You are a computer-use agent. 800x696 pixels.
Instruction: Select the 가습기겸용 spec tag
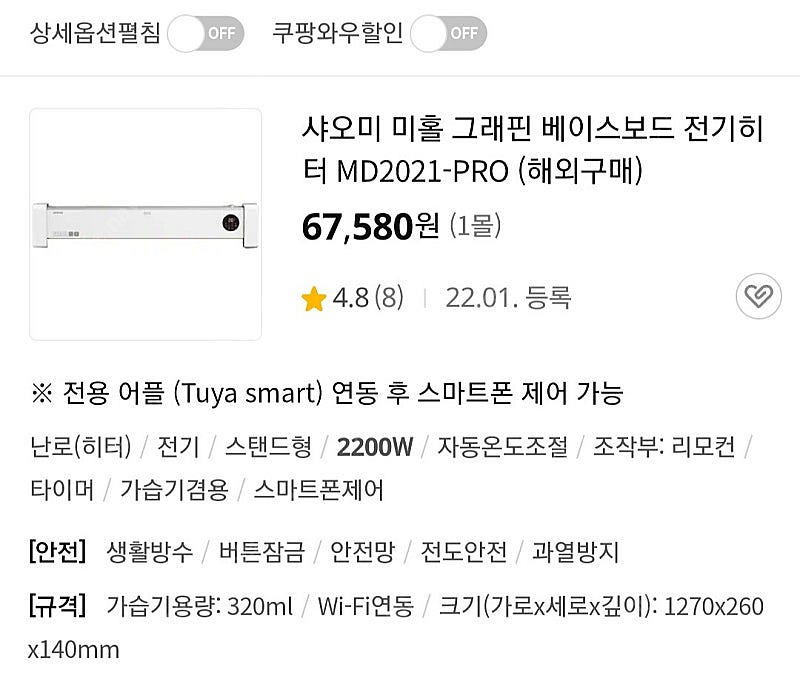[174, 490]
